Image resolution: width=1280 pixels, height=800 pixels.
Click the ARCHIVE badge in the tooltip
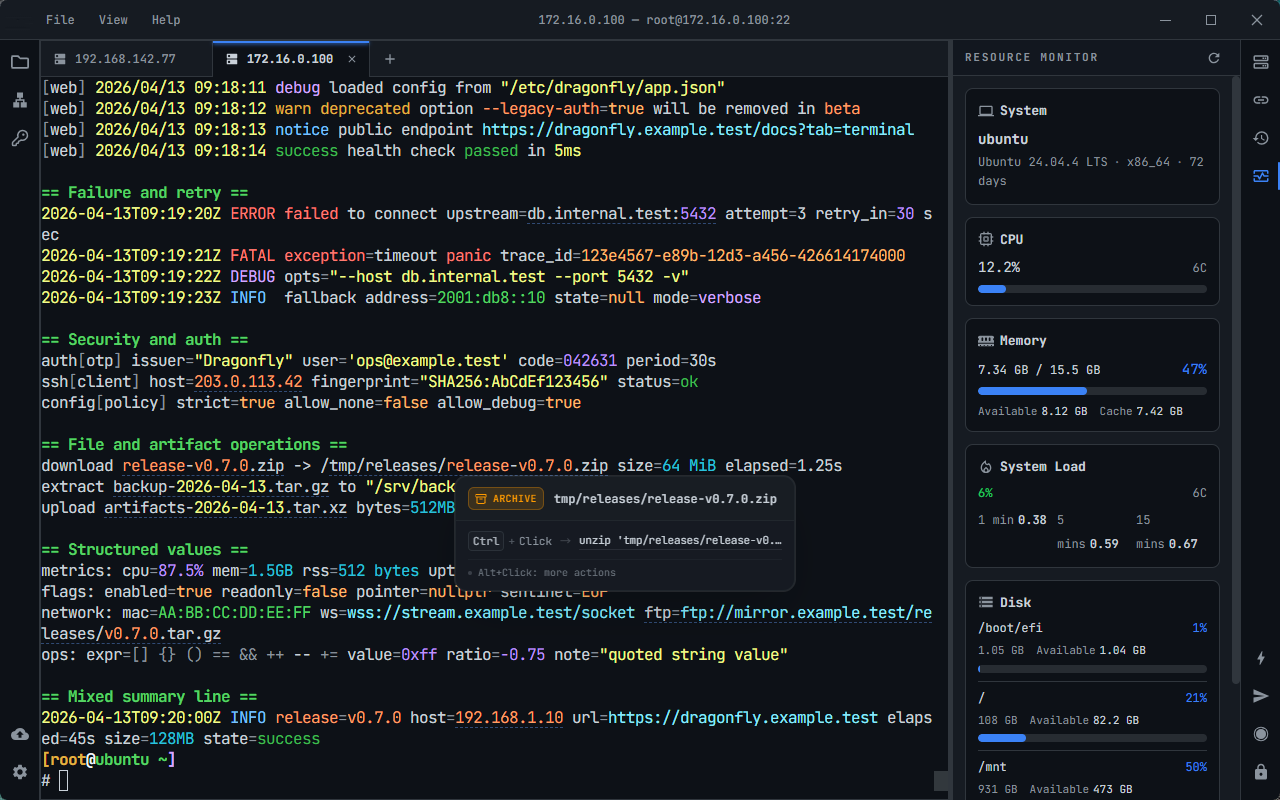click(505, 499)
